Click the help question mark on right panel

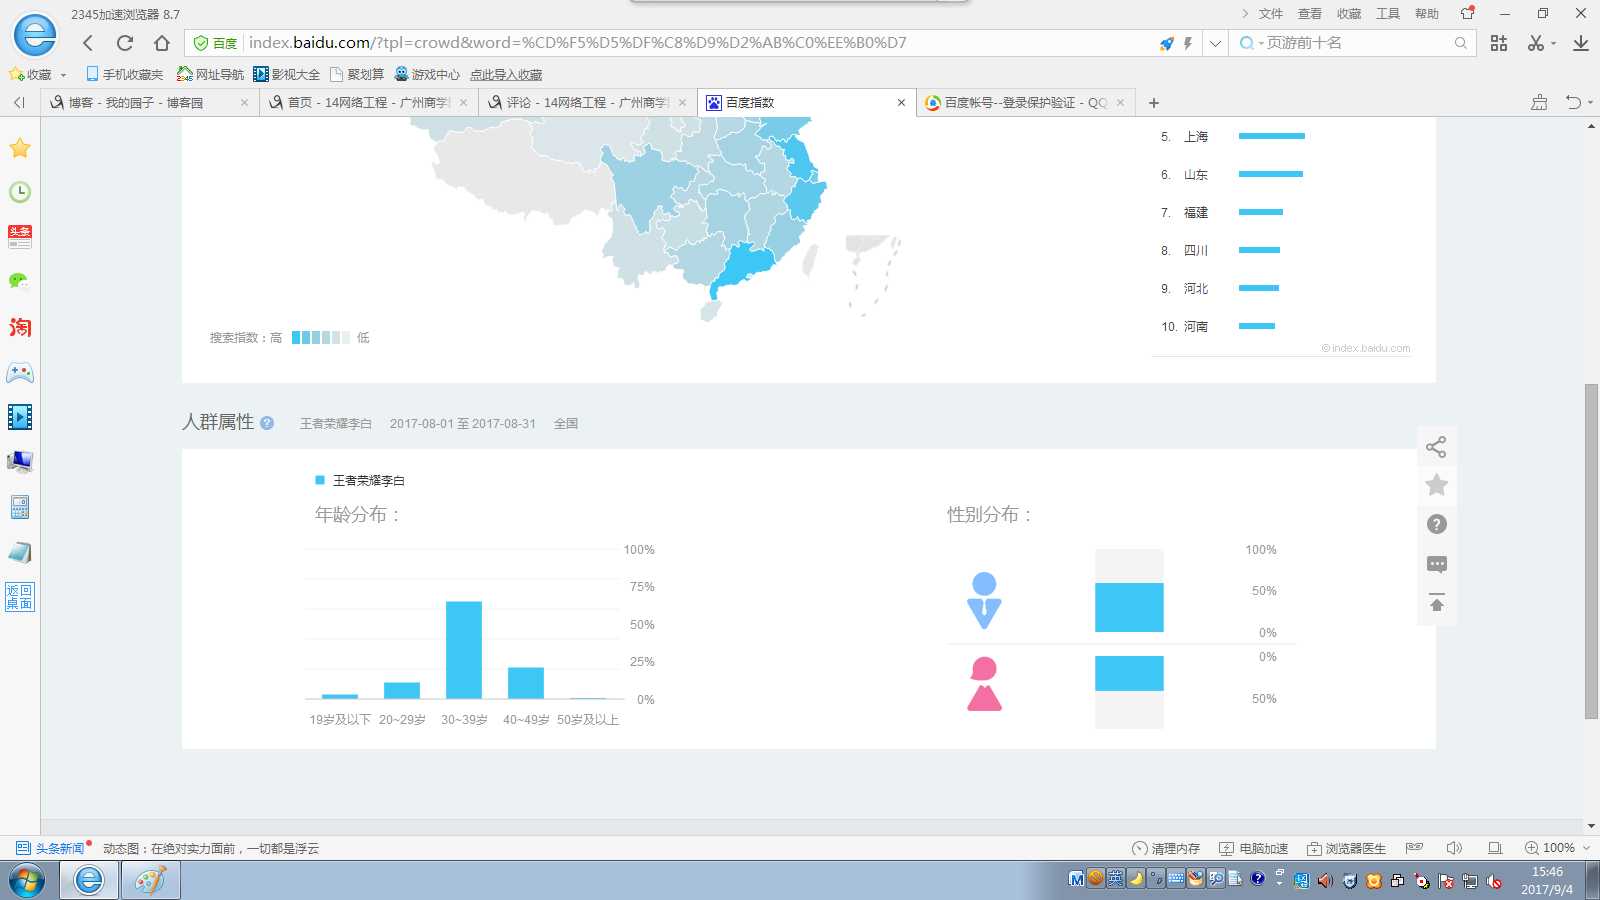(x=1437, y=524)
